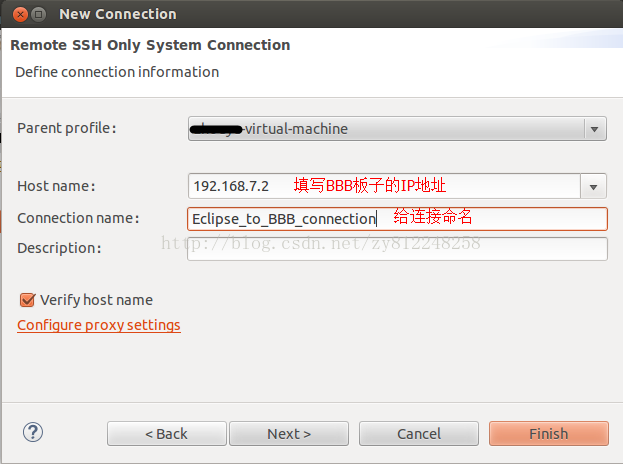Viewport: 623px width, 464px height.
Task: Click the 'Verify host name' label text
Action: pos(96,299)
